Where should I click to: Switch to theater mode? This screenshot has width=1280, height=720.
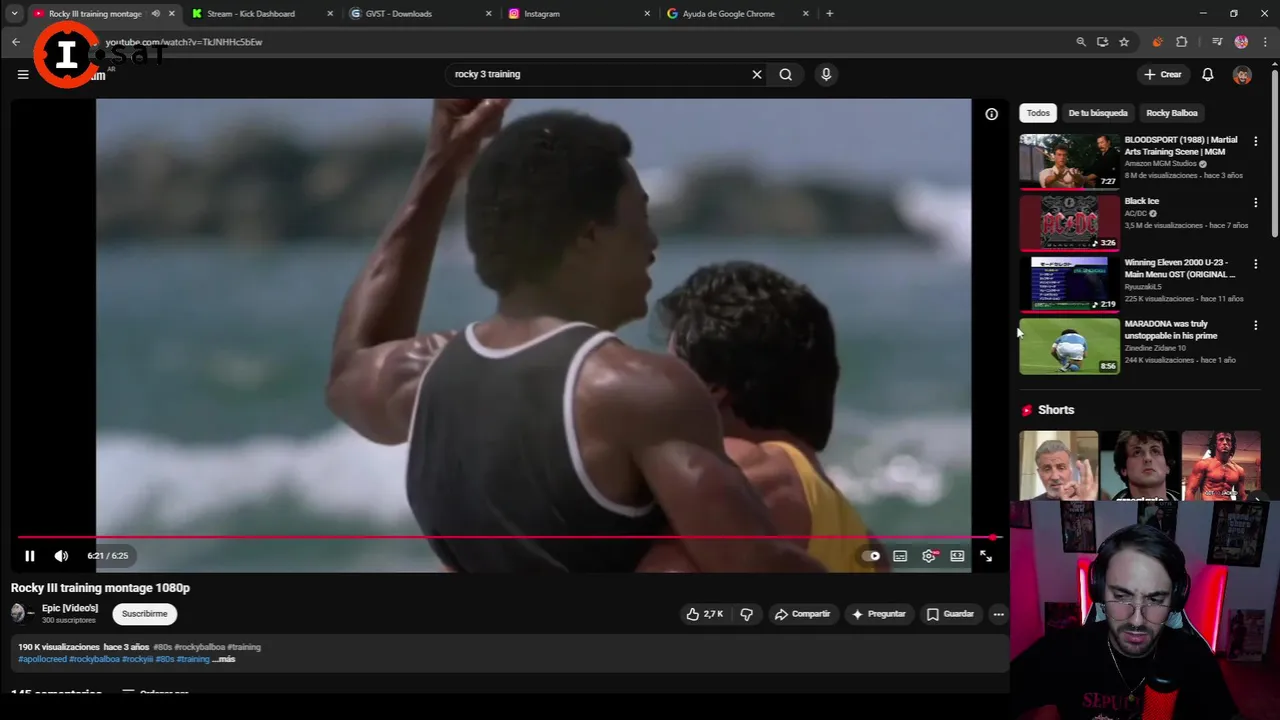pos(957,556)
